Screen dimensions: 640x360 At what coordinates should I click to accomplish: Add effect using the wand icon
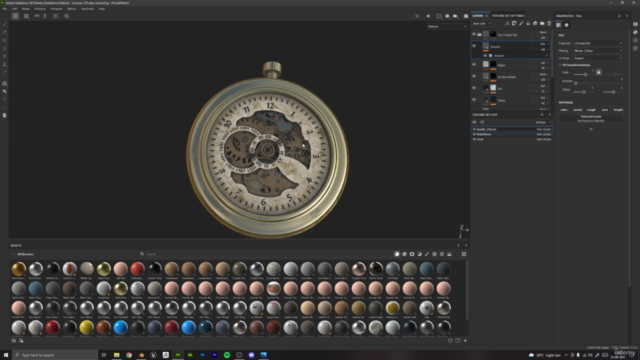tap(507, 23)
